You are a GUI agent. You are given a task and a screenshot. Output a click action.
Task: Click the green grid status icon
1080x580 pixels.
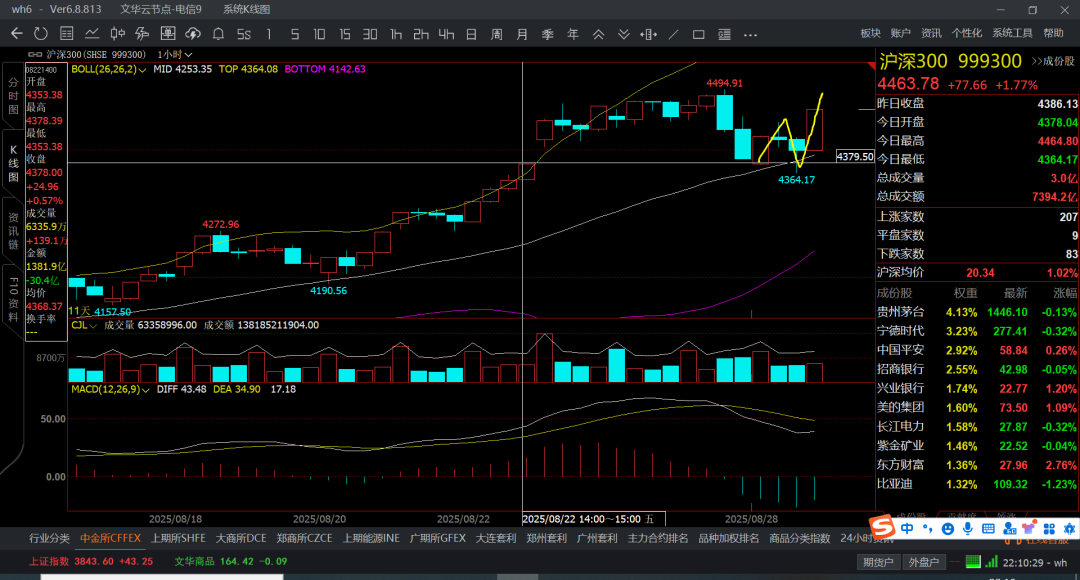tap(973, 561)
